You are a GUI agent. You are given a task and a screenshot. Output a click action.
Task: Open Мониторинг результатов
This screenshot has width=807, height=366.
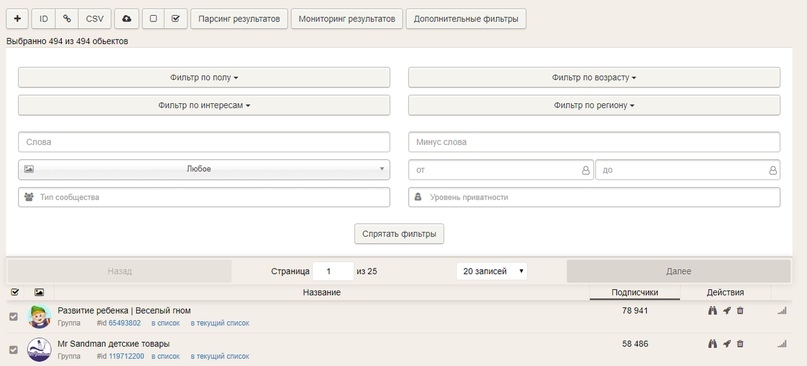347,19
